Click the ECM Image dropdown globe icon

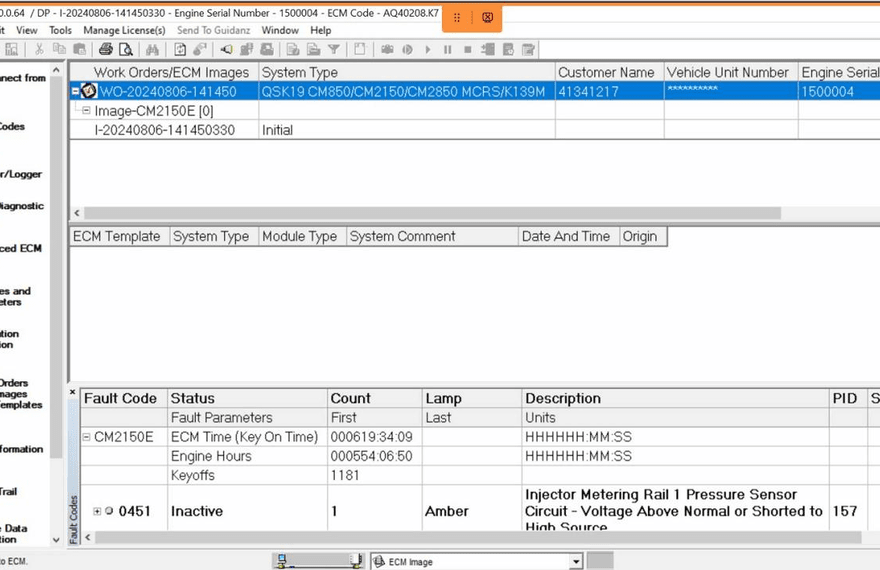click(379, 561)
